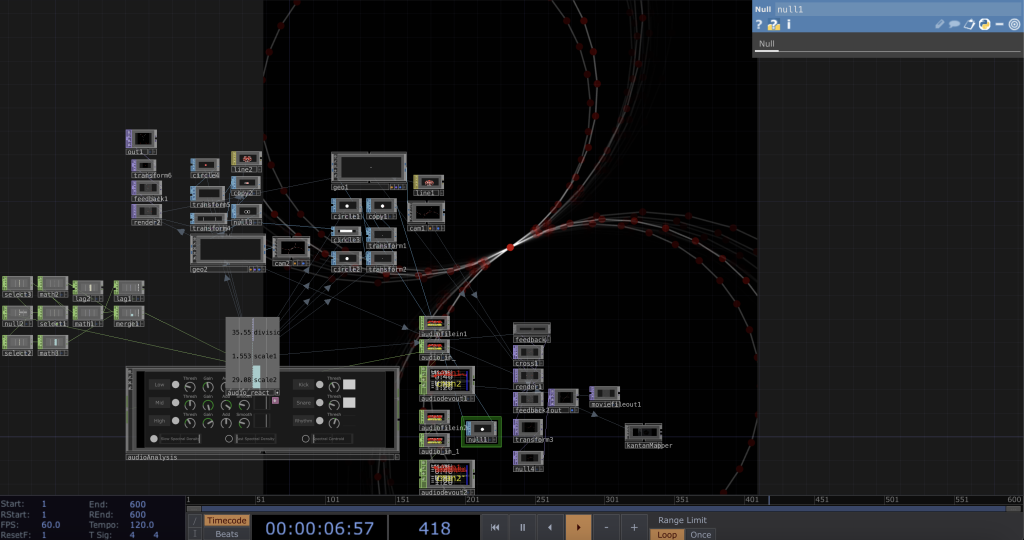The height and width of the screenshot is (540, 1024).
Task: Click the comment speech bubble icon
Action: click(x=954, y=24)
